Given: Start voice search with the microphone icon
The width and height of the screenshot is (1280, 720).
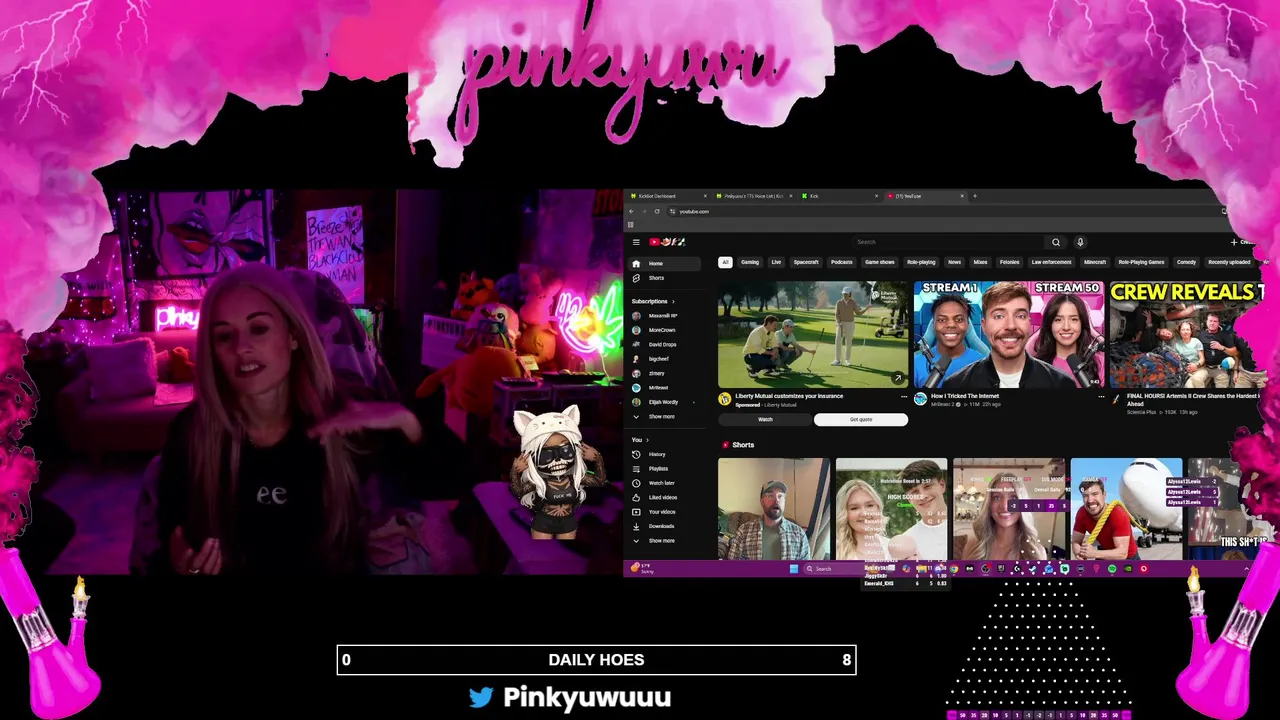Looking at the screenshot, I should (1080, 242).
